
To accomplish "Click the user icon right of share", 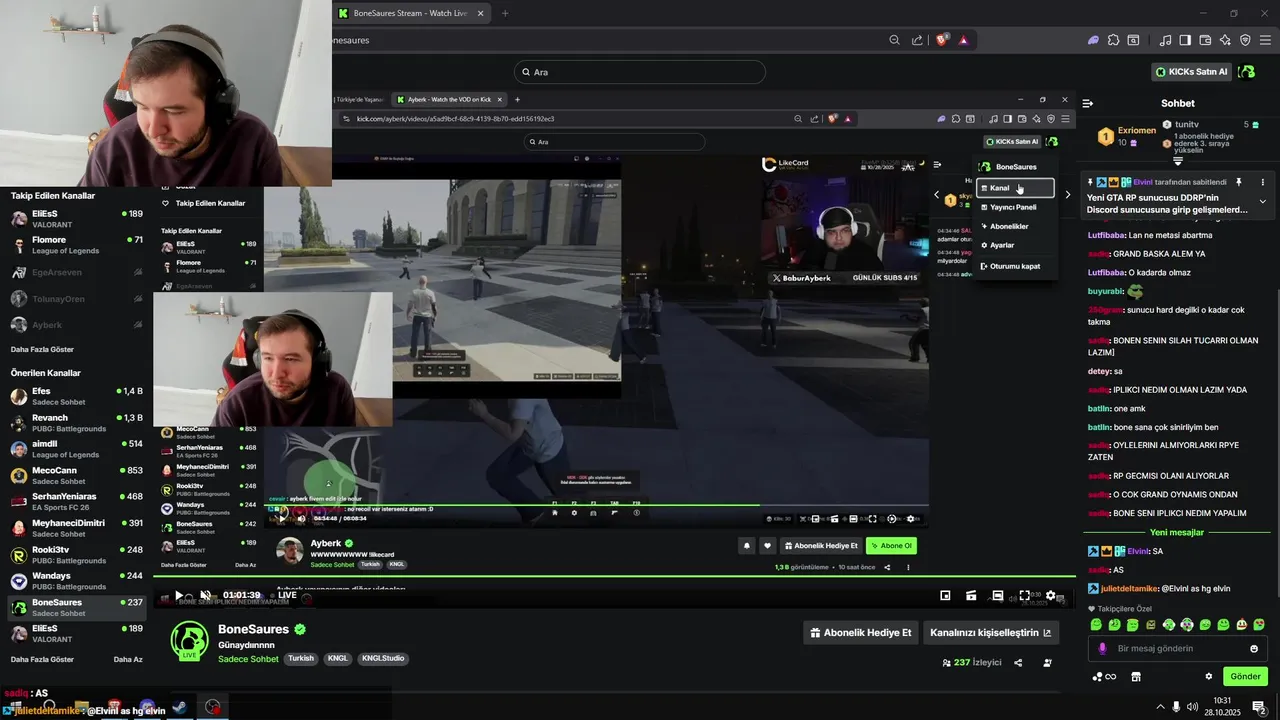I will coord(1047,662).
